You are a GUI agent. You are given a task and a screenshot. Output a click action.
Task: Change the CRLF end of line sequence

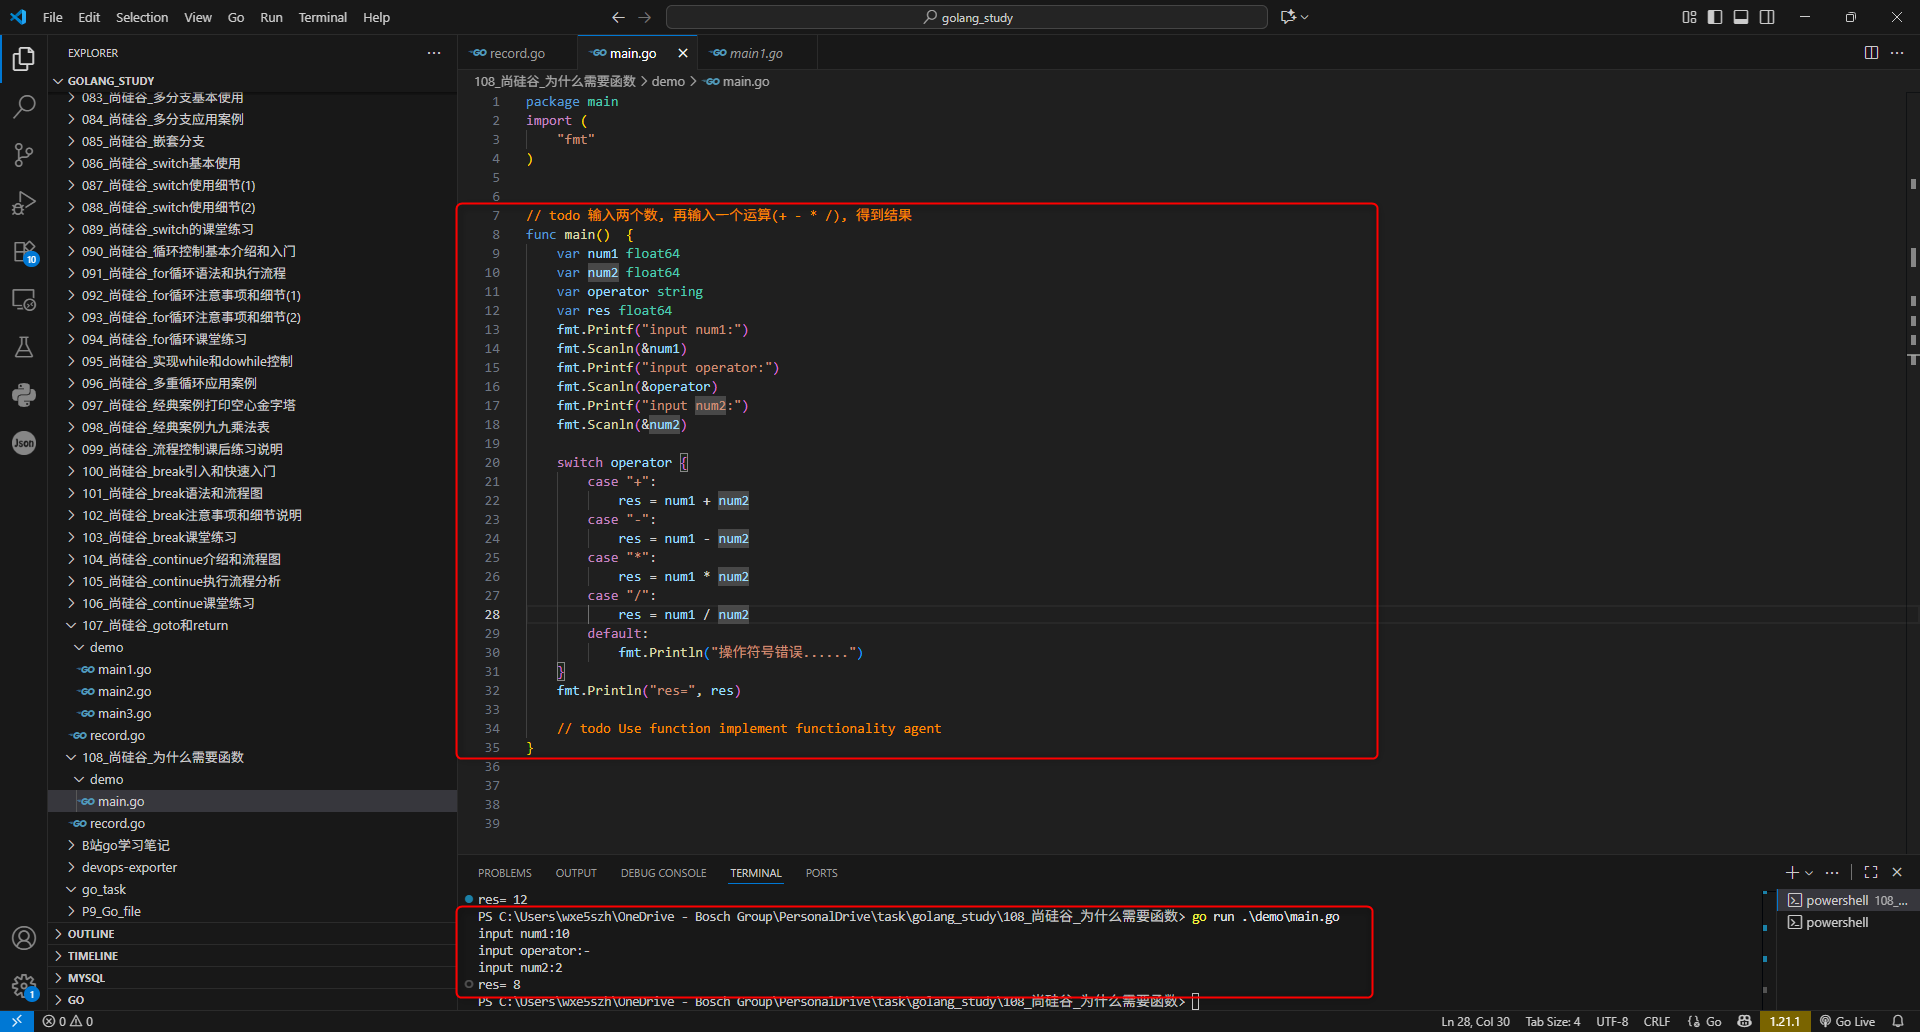click(x=1657, y=1021)
